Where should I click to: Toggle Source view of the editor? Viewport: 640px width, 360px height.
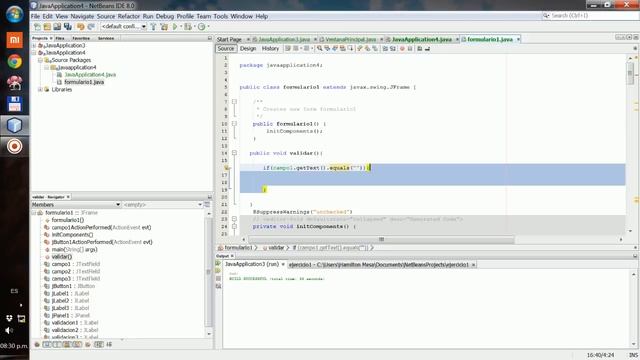pos(226,49)
